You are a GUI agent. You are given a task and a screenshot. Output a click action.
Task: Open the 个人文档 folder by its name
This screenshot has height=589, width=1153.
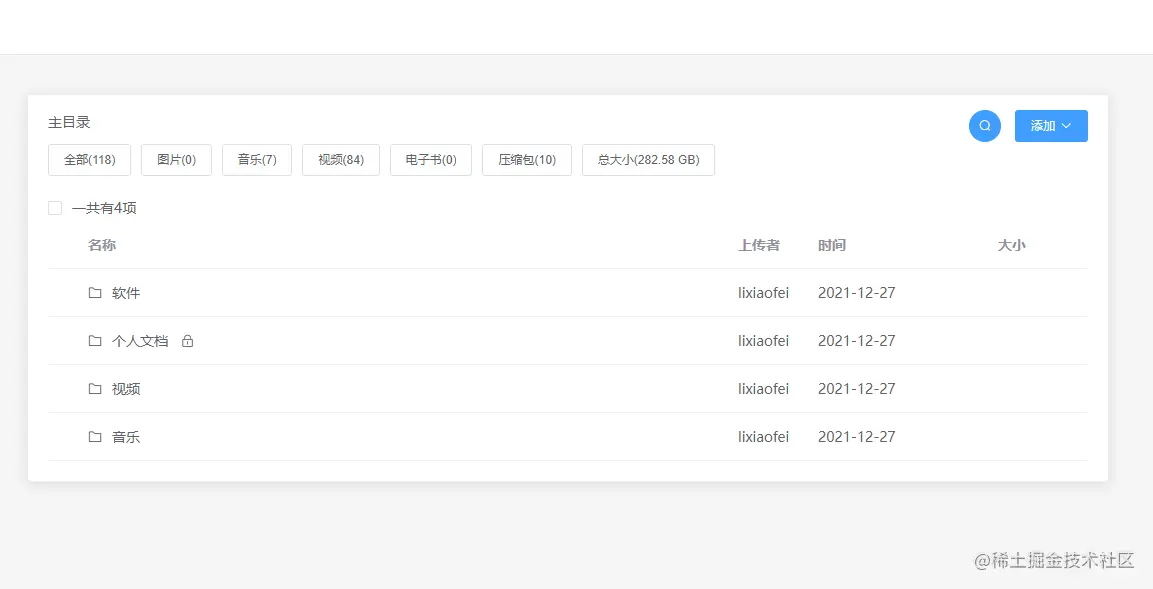(x=140, y=341)
